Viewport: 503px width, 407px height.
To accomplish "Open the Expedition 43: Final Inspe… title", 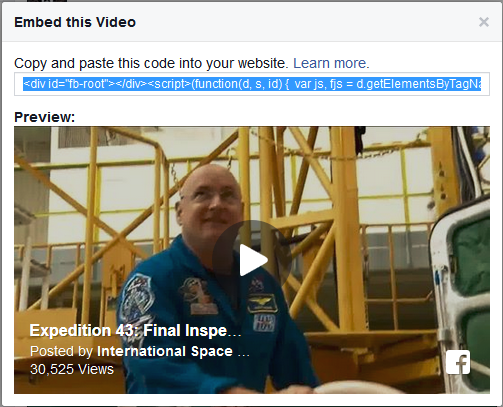I will point(135,330).
